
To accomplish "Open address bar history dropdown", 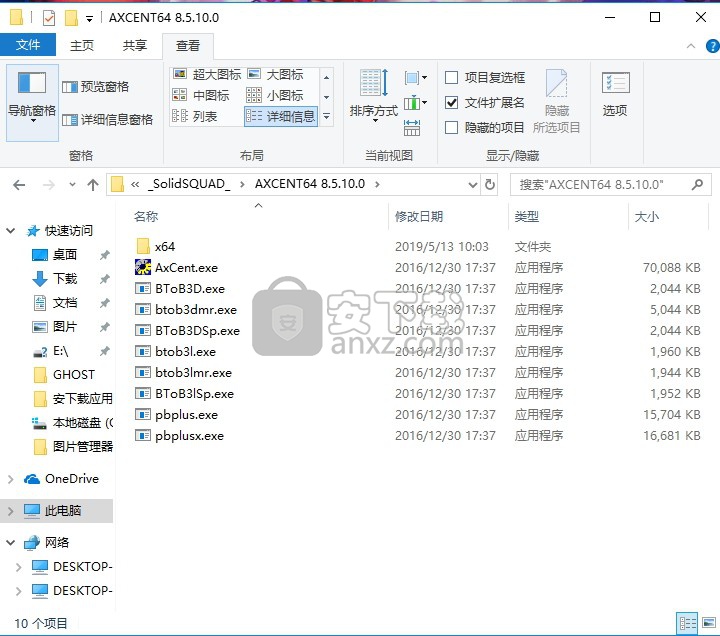I will [x=472, y=185].
